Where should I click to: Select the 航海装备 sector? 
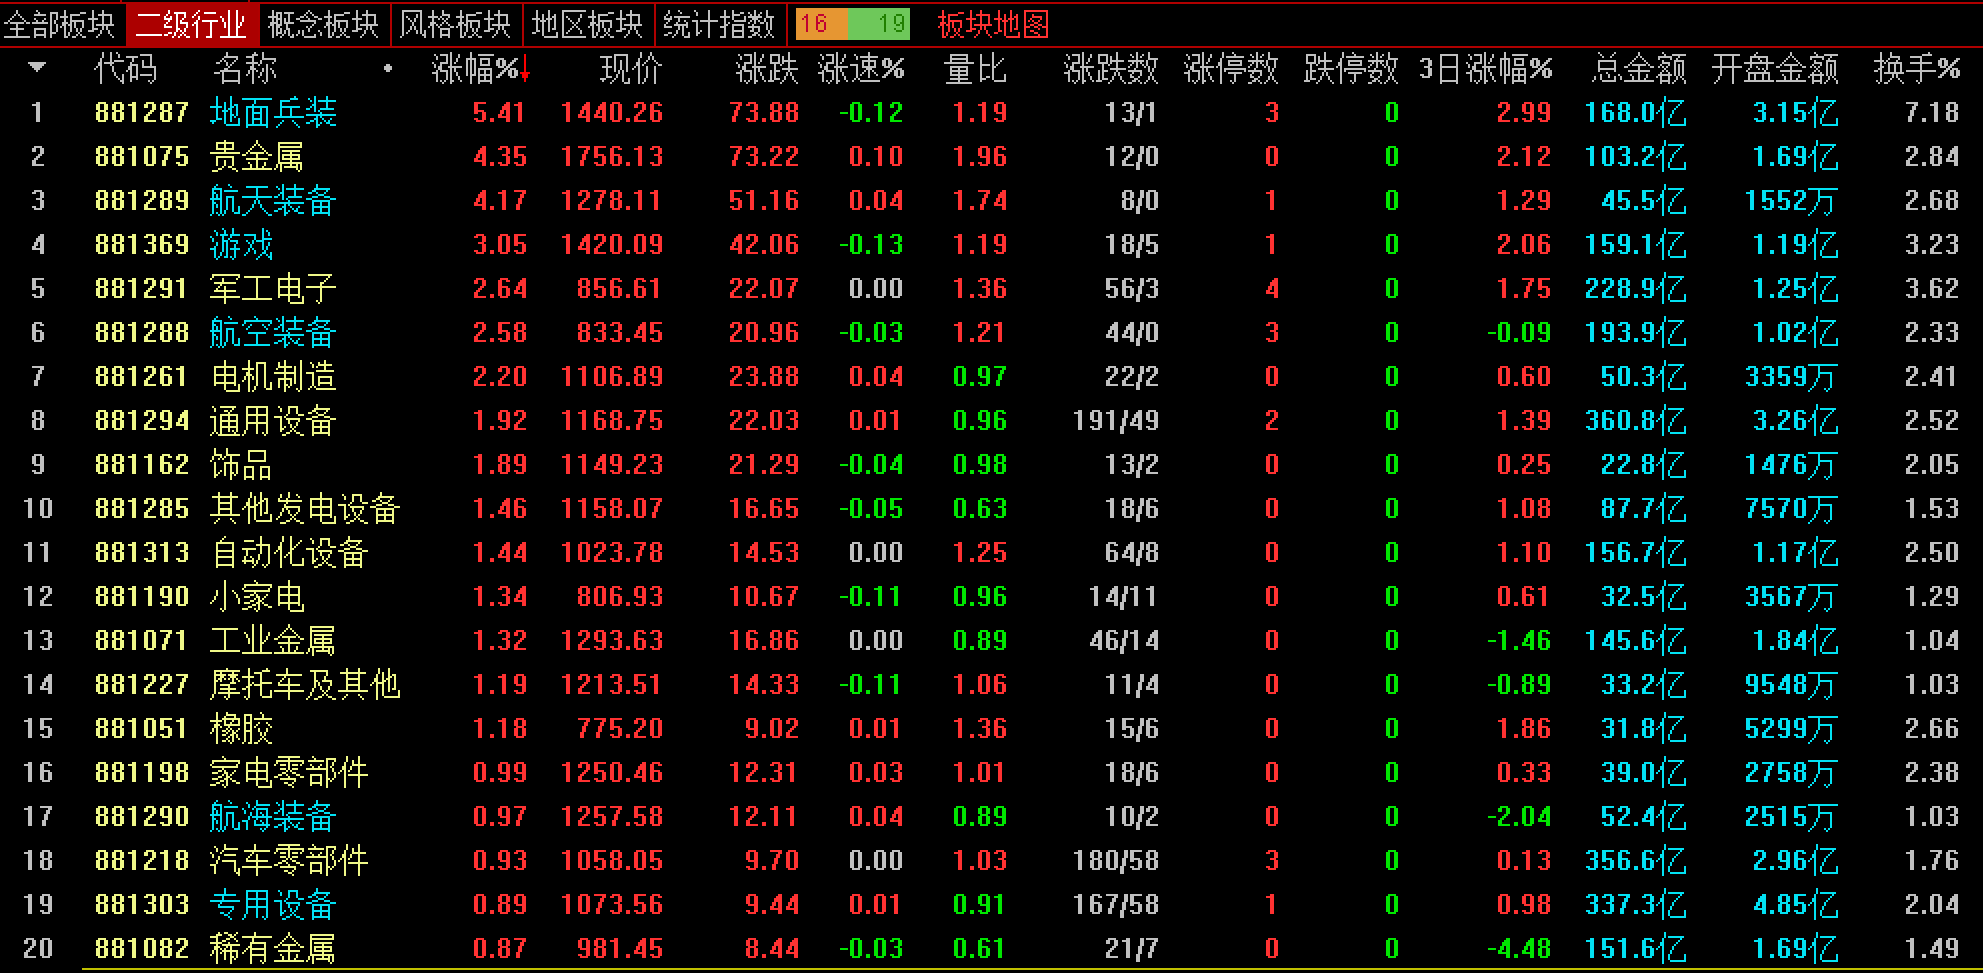point(273,816)
